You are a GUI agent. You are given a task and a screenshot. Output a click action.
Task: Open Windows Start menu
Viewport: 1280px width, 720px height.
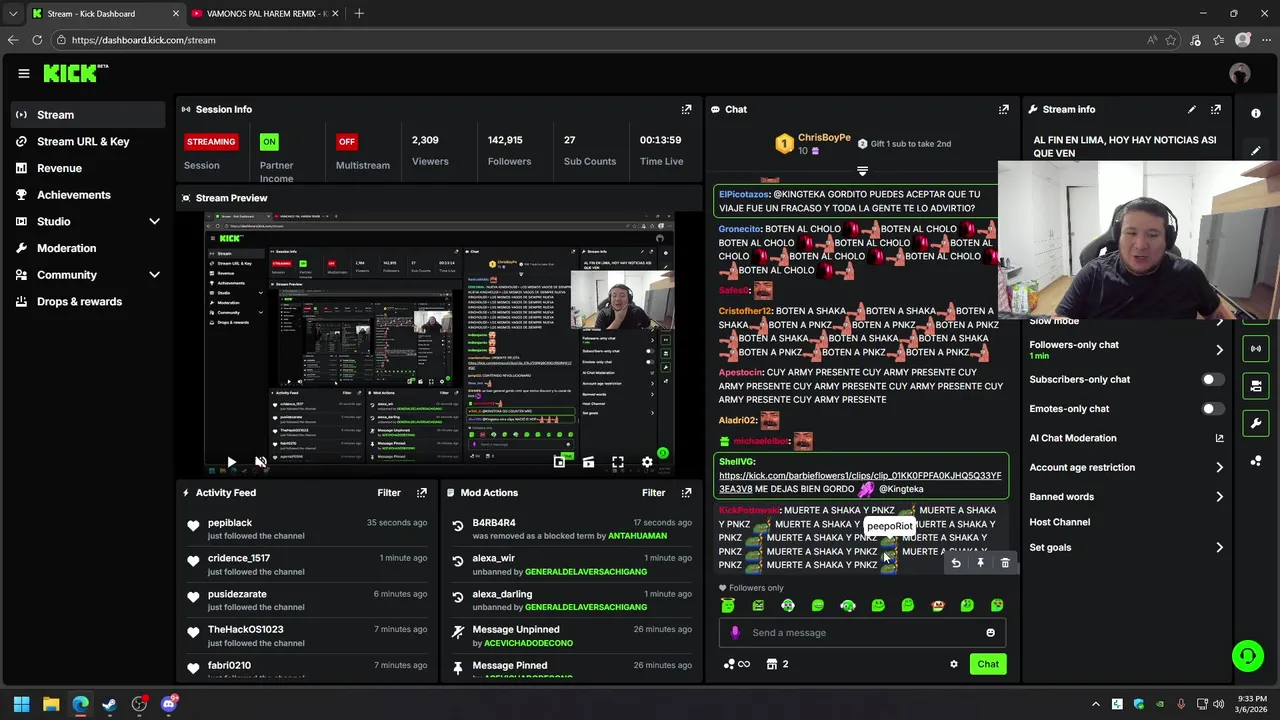(x=21, y=704)
